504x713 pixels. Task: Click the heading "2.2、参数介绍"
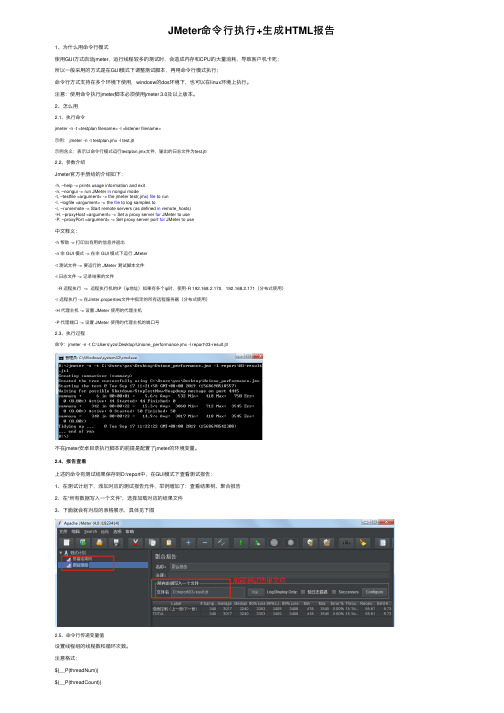pyautogui.click(x=70, y=162)
